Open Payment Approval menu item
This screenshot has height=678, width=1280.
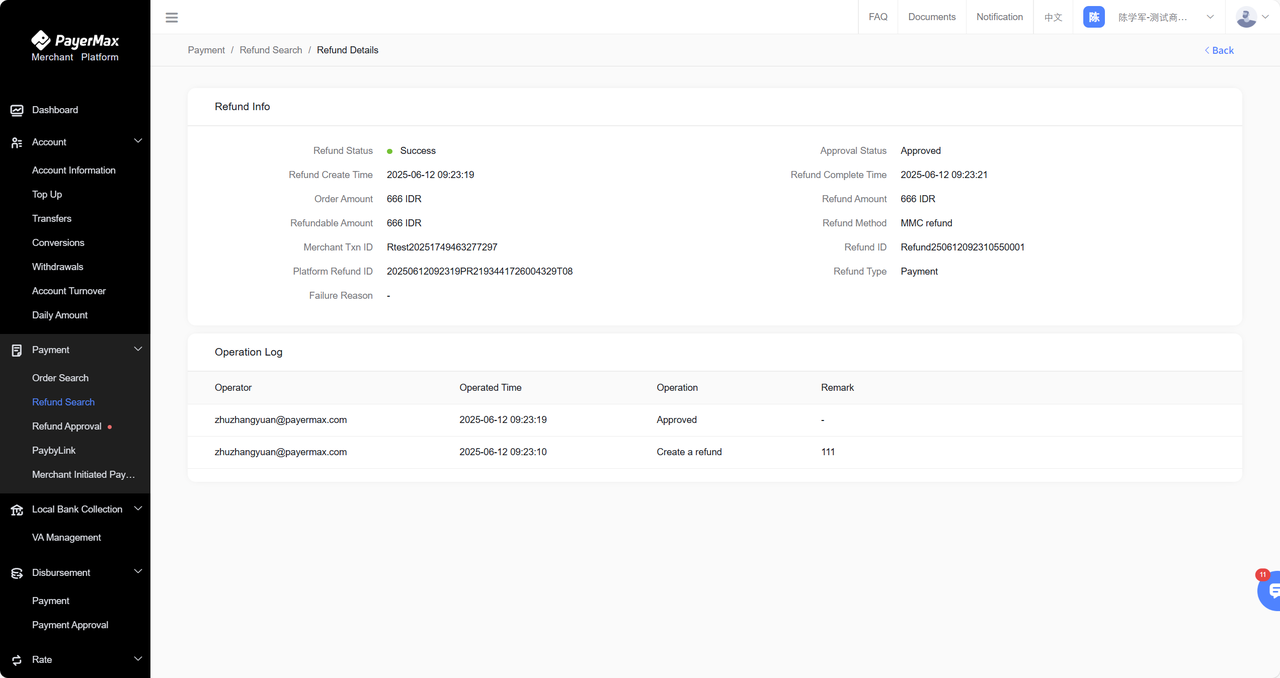coord(70,625)
